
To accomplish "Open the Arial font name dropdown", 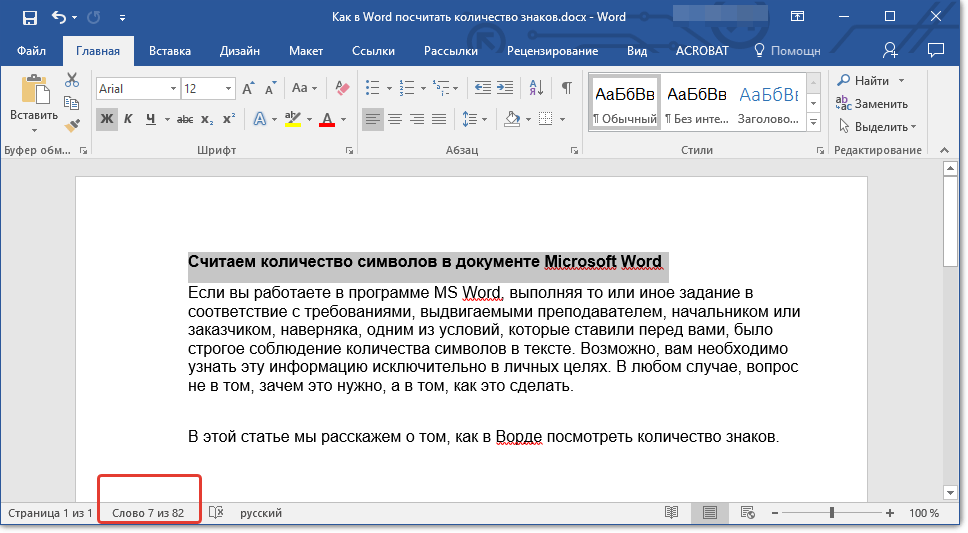I will coord(173,89).
